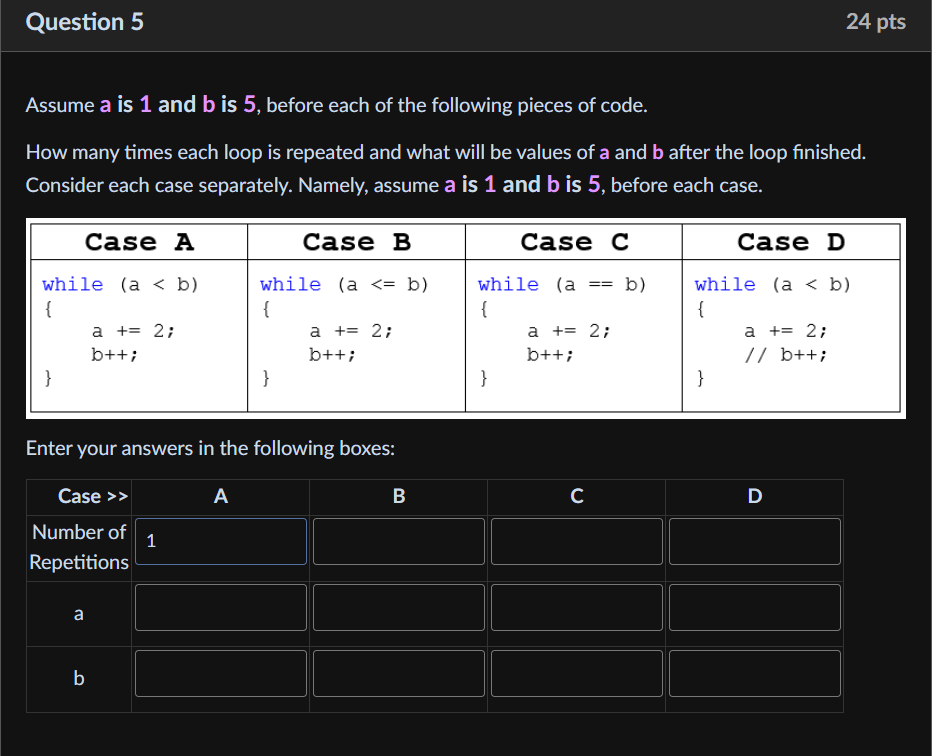Select the 'b' value box for case D

[755, 673]
